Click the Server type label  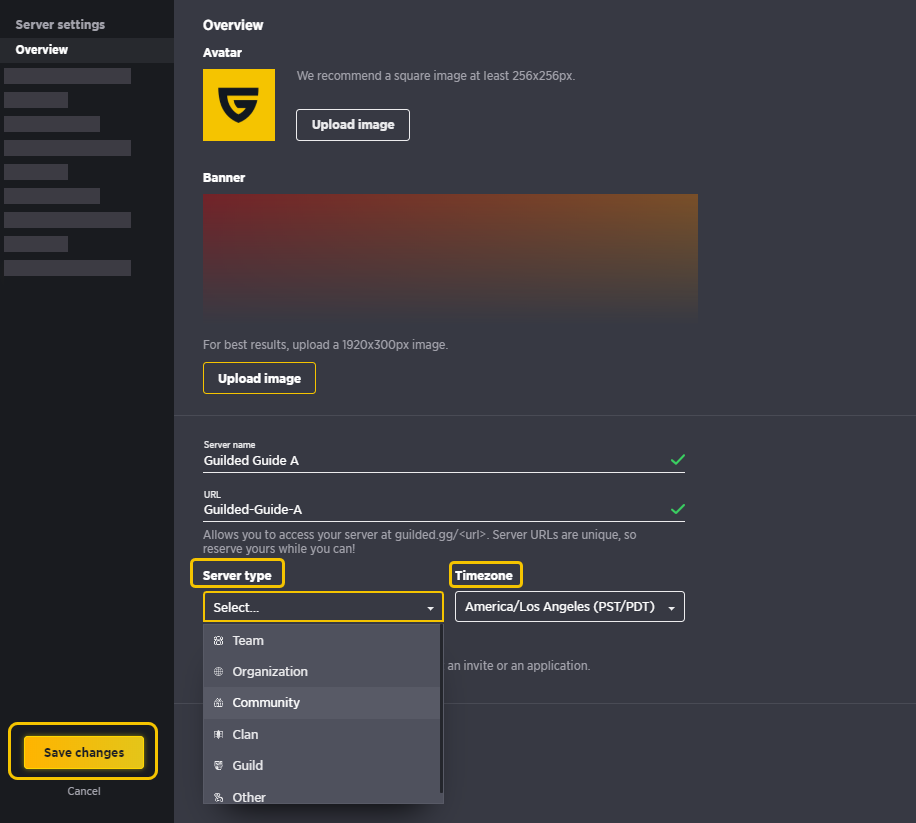pos(237,575)
